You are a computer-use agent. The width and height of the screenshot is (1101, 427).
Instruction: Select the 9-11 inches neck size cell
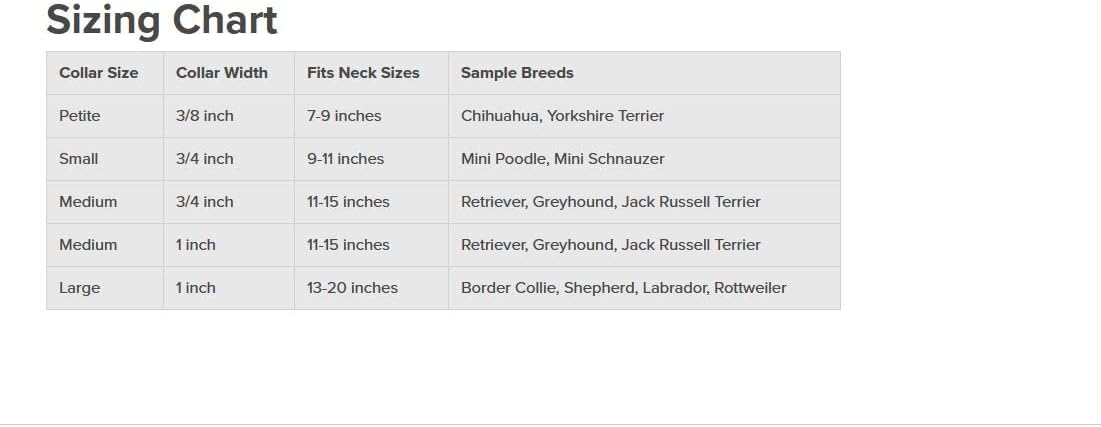point(345,159)
